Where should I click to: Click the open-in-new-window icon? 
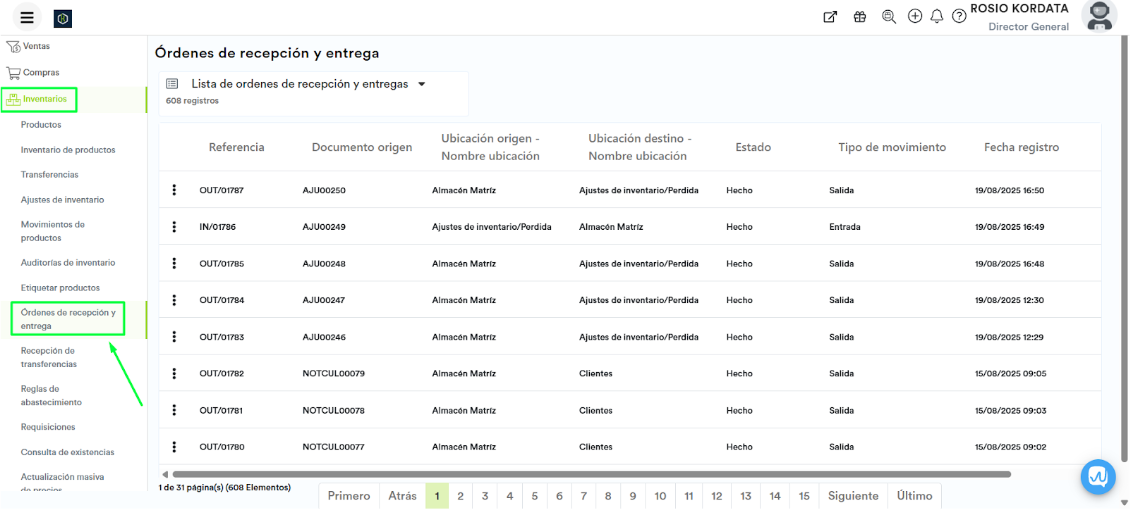(830, 17)
